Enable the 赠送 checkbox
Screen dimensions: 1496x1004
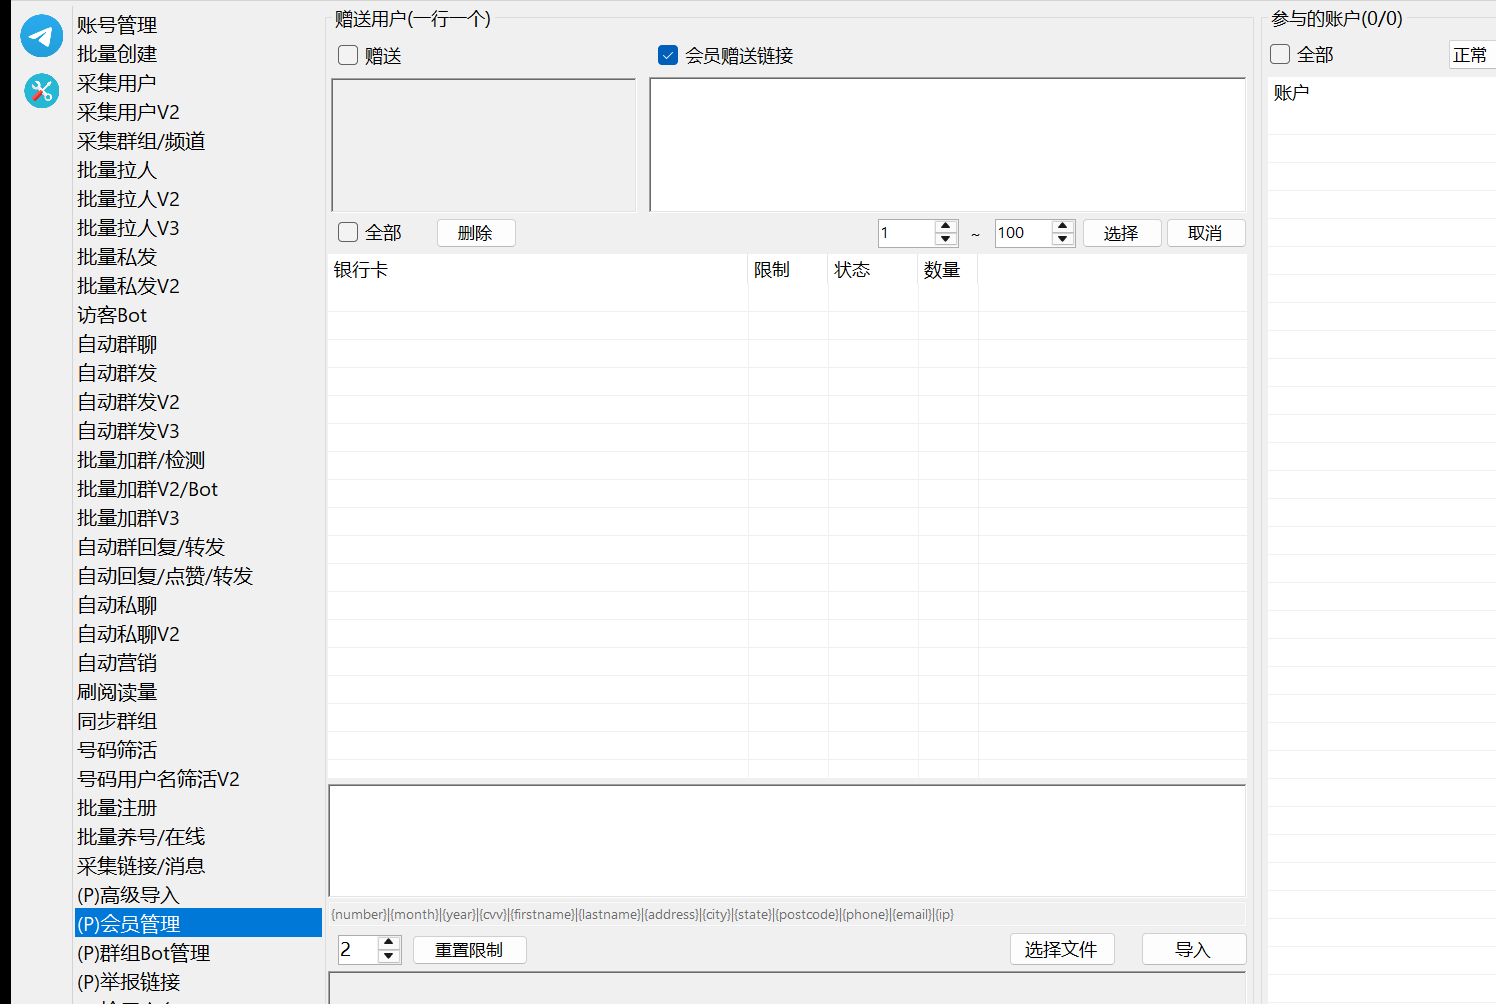(348, 55)
